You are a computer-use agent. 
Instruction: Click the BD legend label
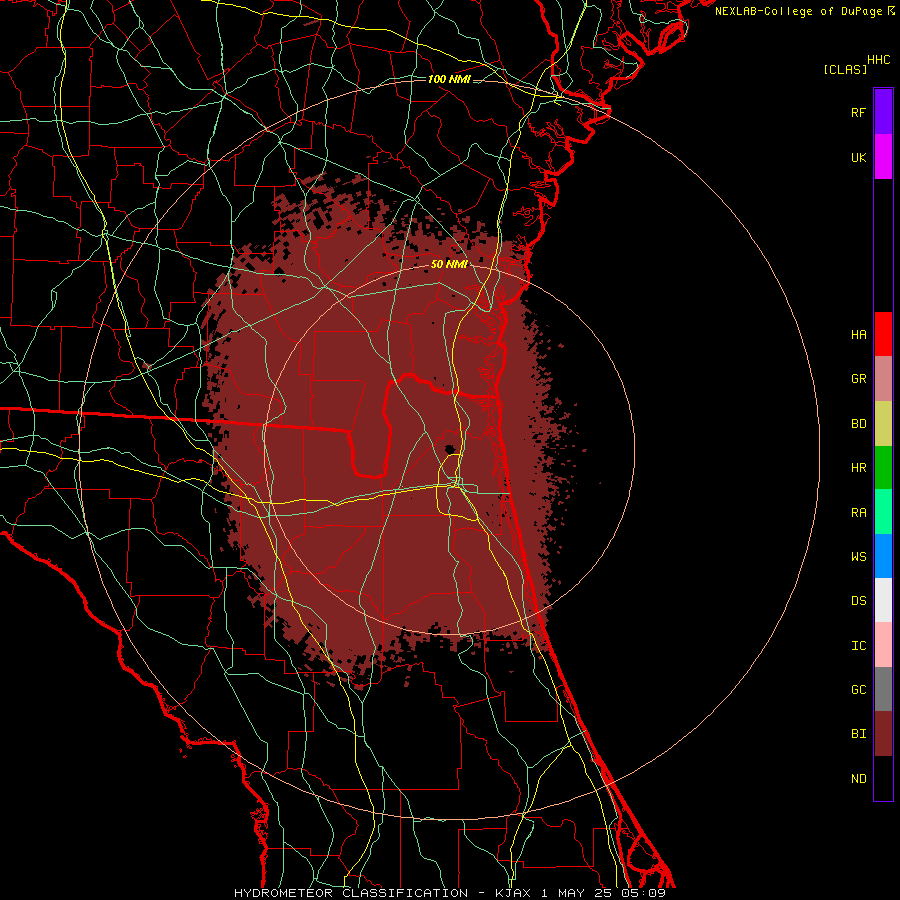[858, 424]
